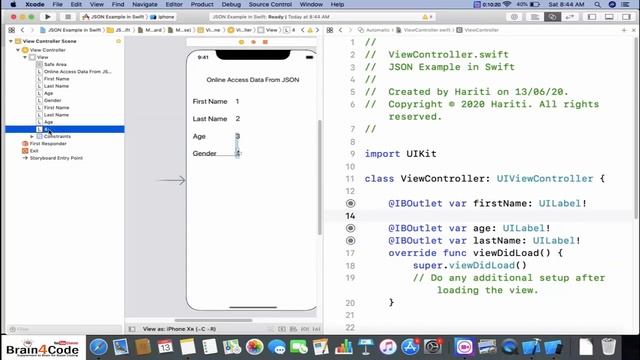Collapse View Controller Scene in the outline
The height and width of the screenshot is (360, 640).
point(11,41)
